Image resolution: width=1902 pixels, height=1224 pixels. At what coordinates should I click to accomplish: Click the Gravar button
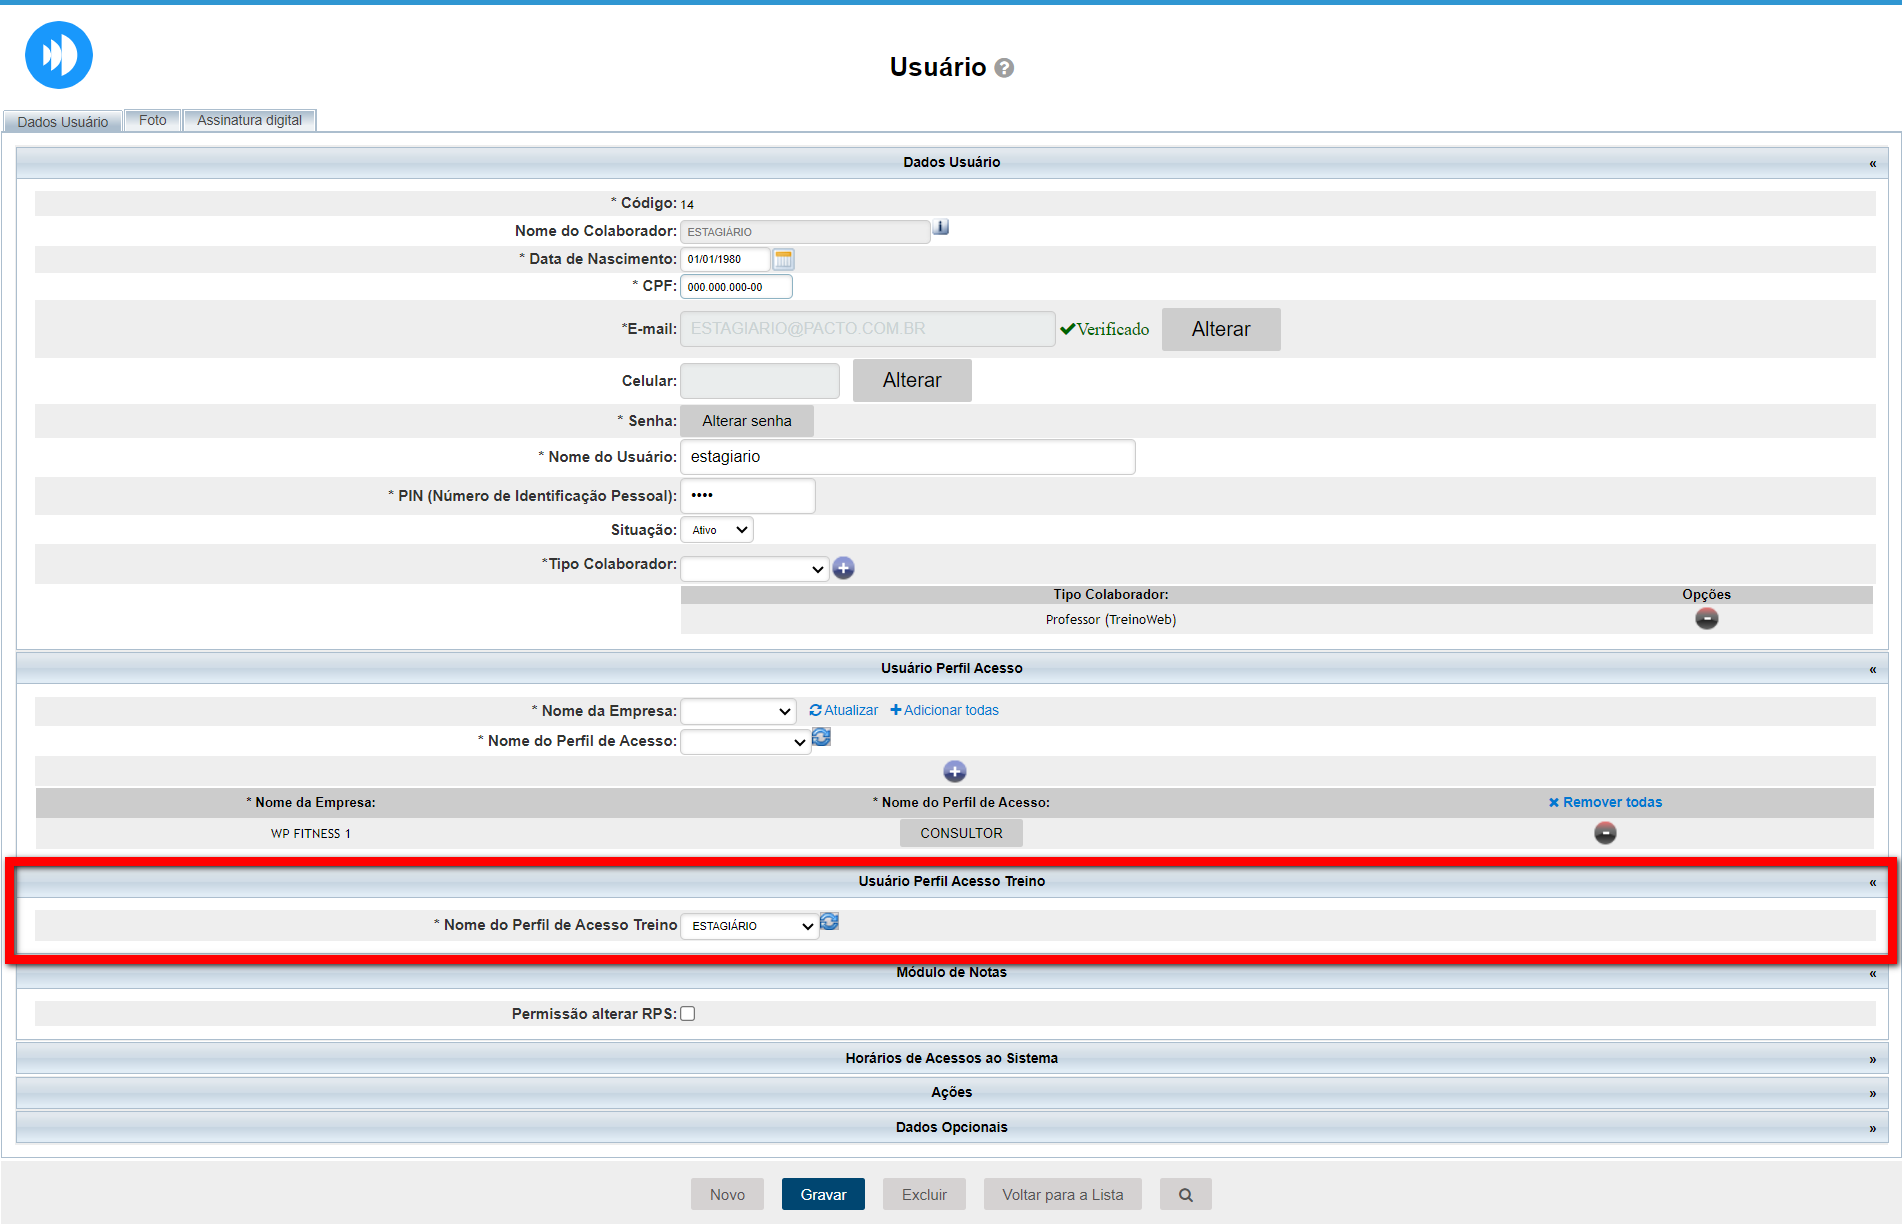tap(823, 1195)
